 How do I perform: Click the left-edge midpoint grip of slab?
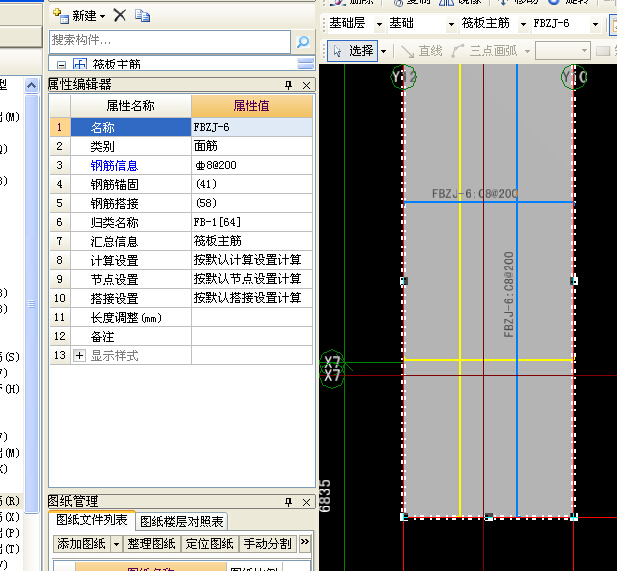tap(404, 281)
